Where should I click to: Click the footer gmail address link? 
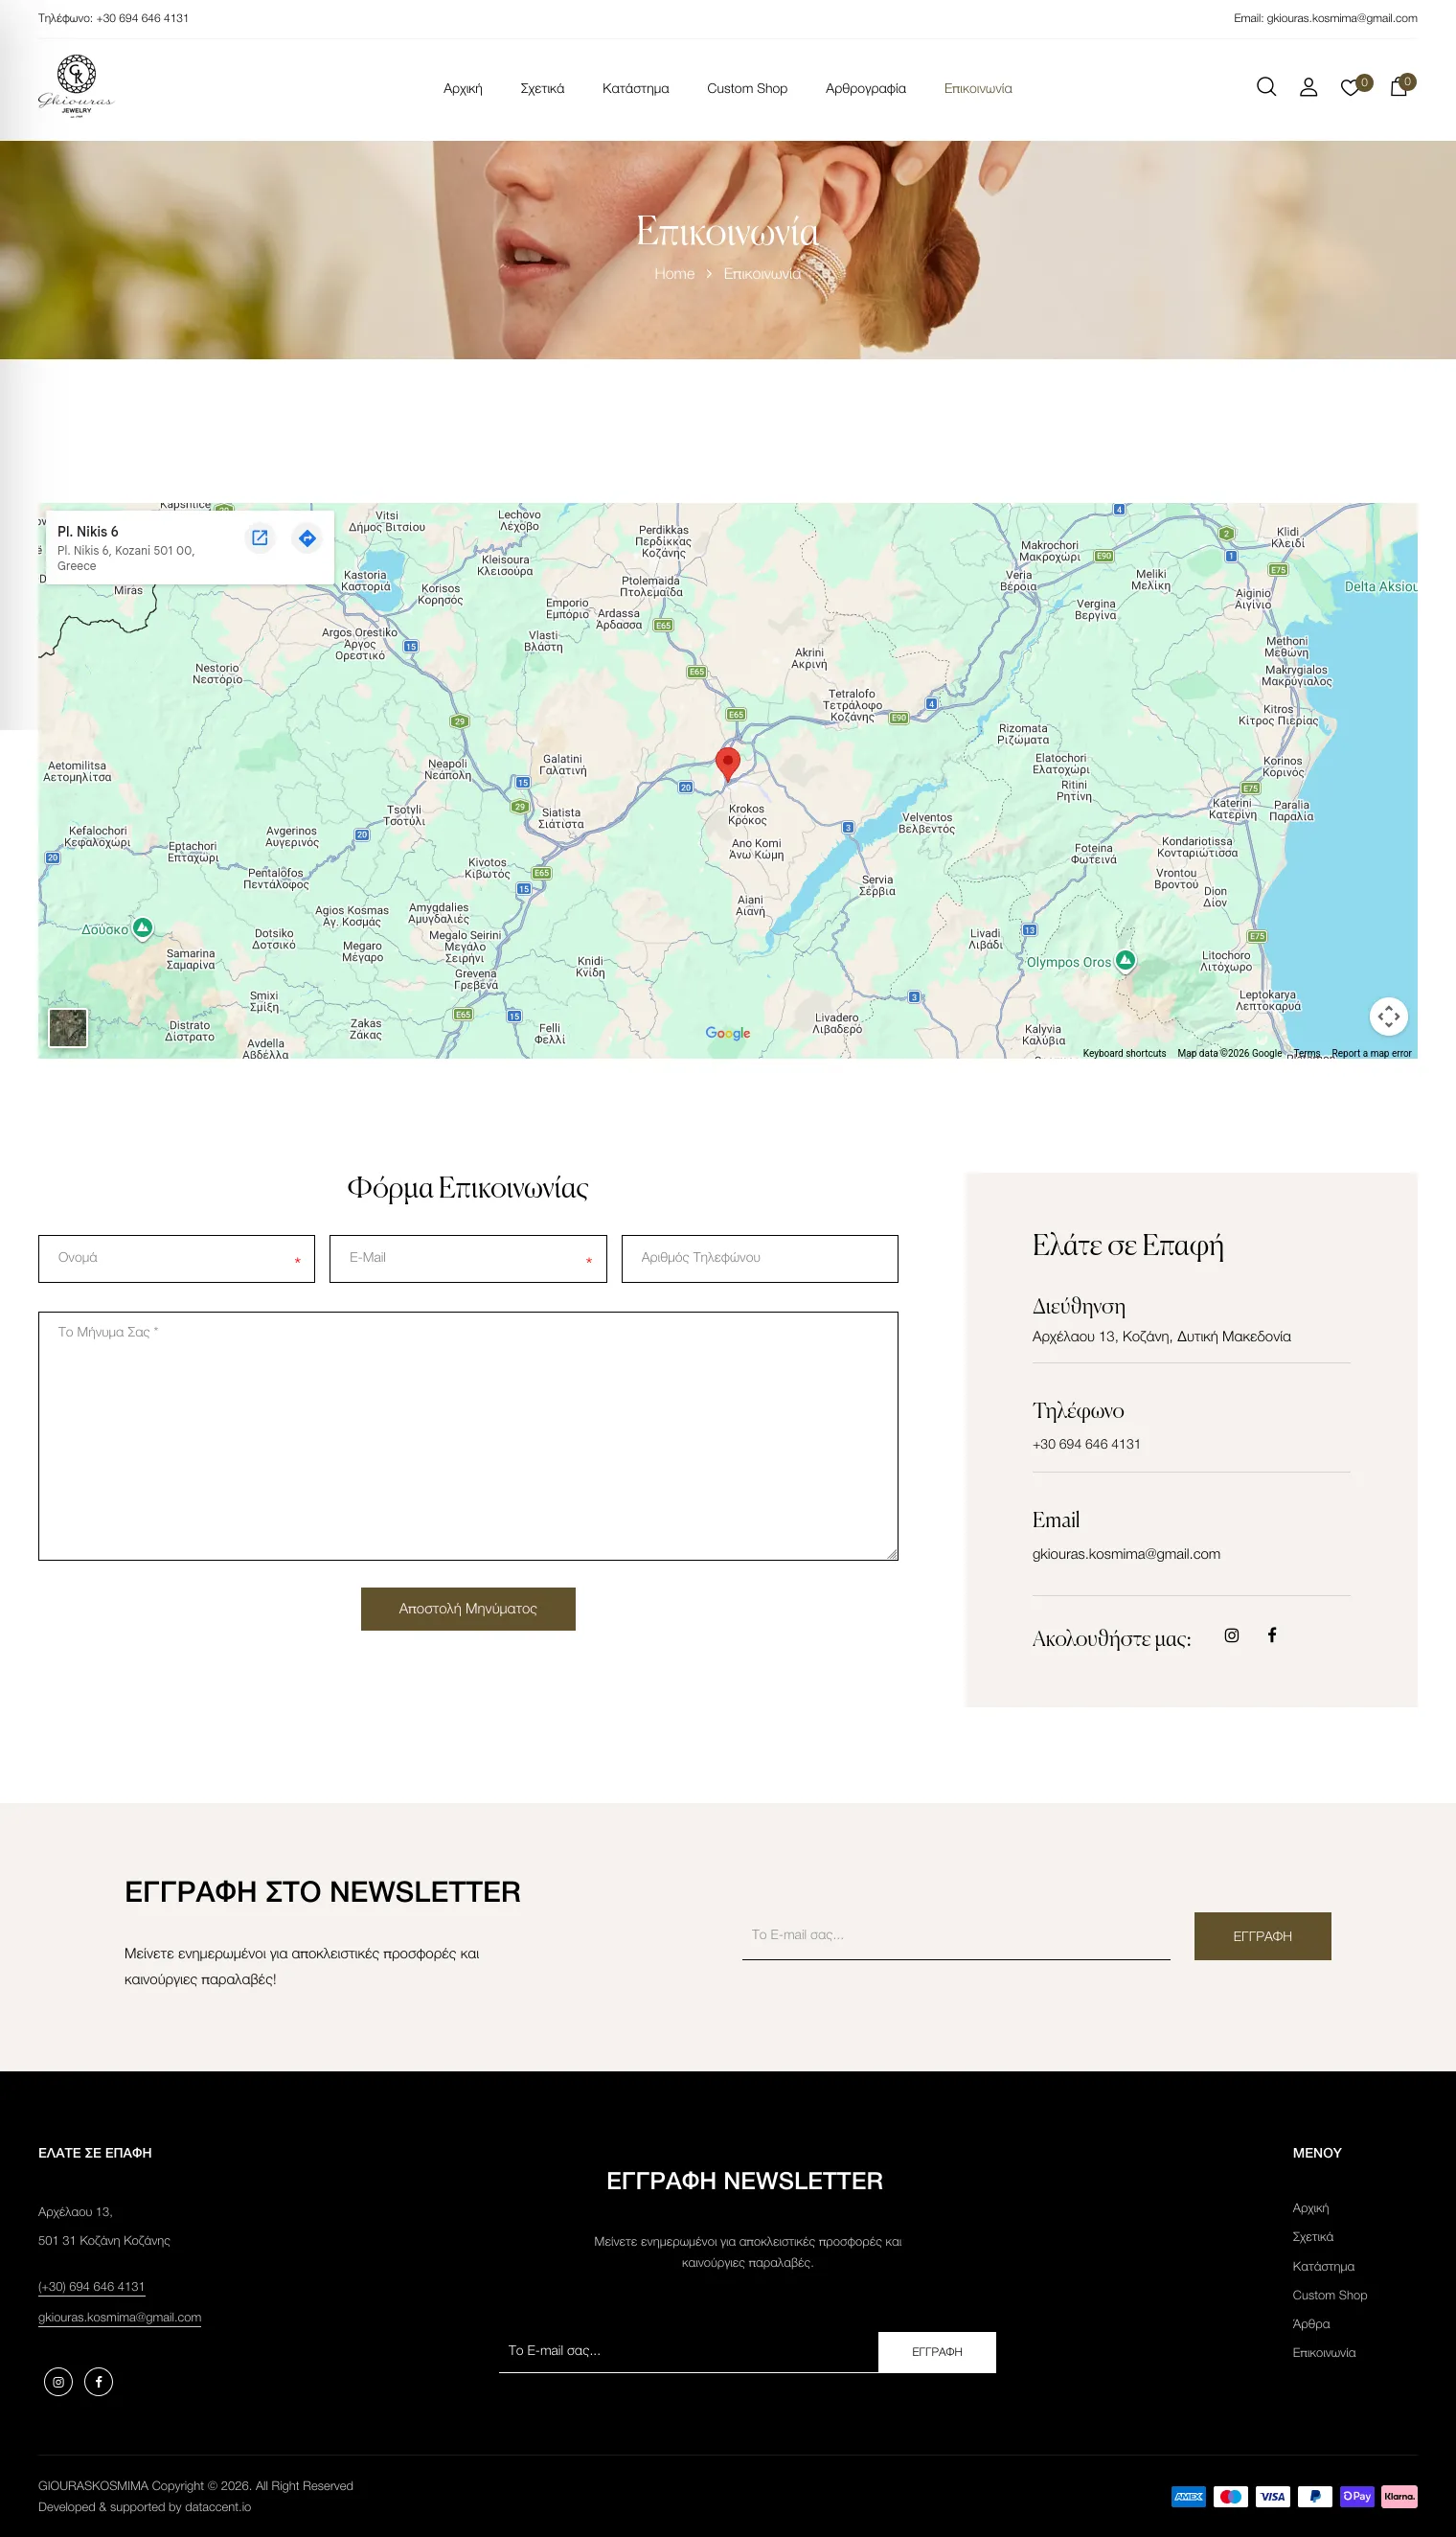coord(120,2317)
